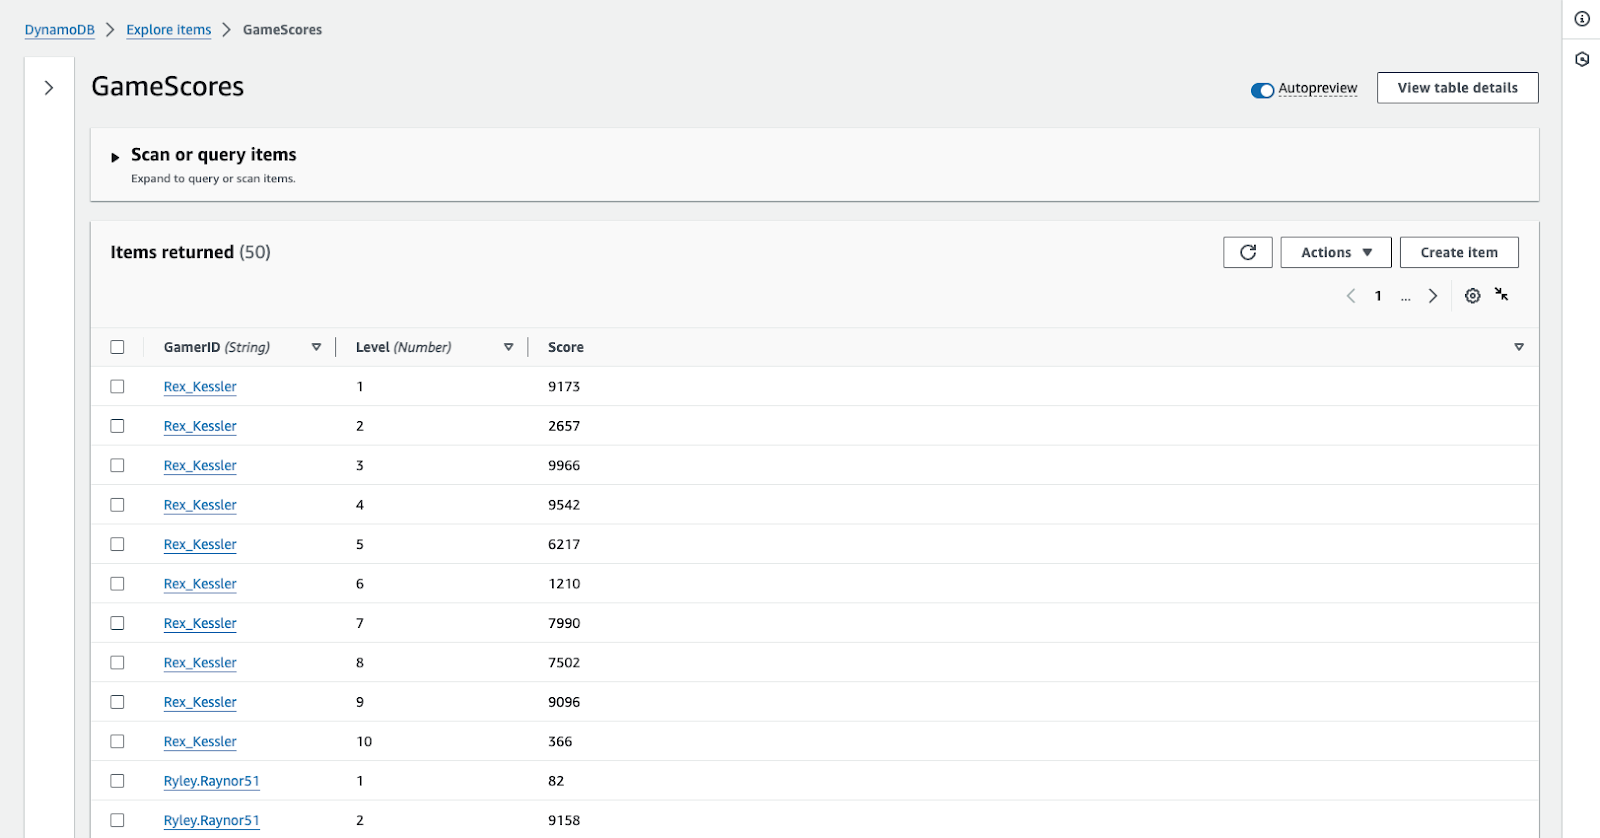The image size is (1600, 838).
Task: Expand the left navigation panel chevron
Action: coord(49,88)
